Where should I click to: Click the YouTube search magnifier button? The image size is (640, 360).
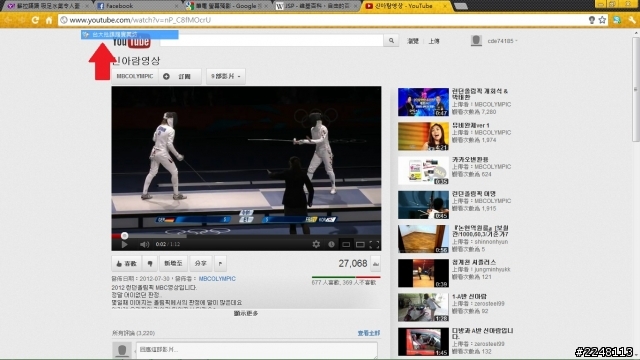click(x=391, y=40)
